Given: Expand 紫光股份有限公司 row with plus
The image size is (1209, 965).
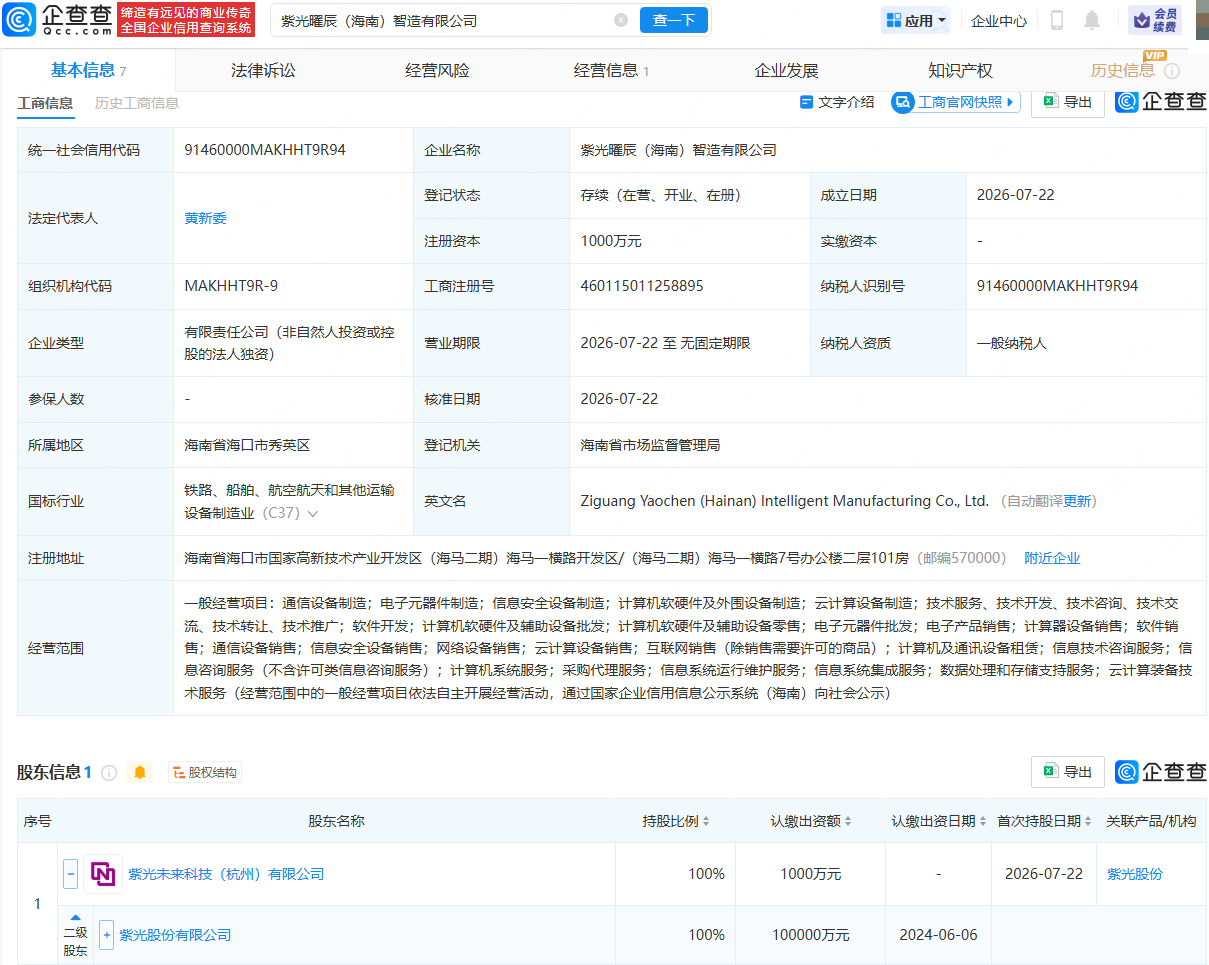Looking at the screenshot, I should [x=106, y=935].
